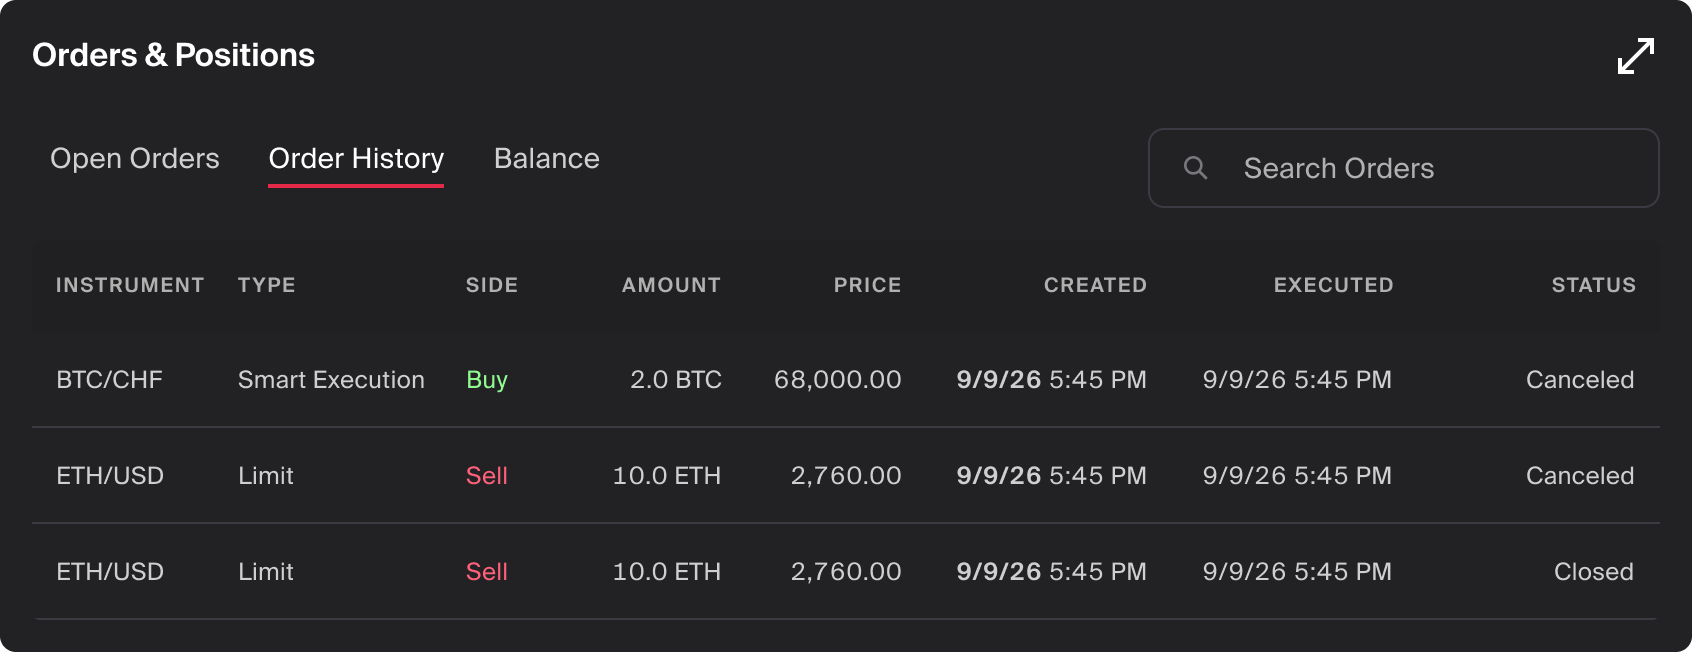Click the 68,000.00 price value
This screenshot has width=1692, height=652.
[838, 380]
